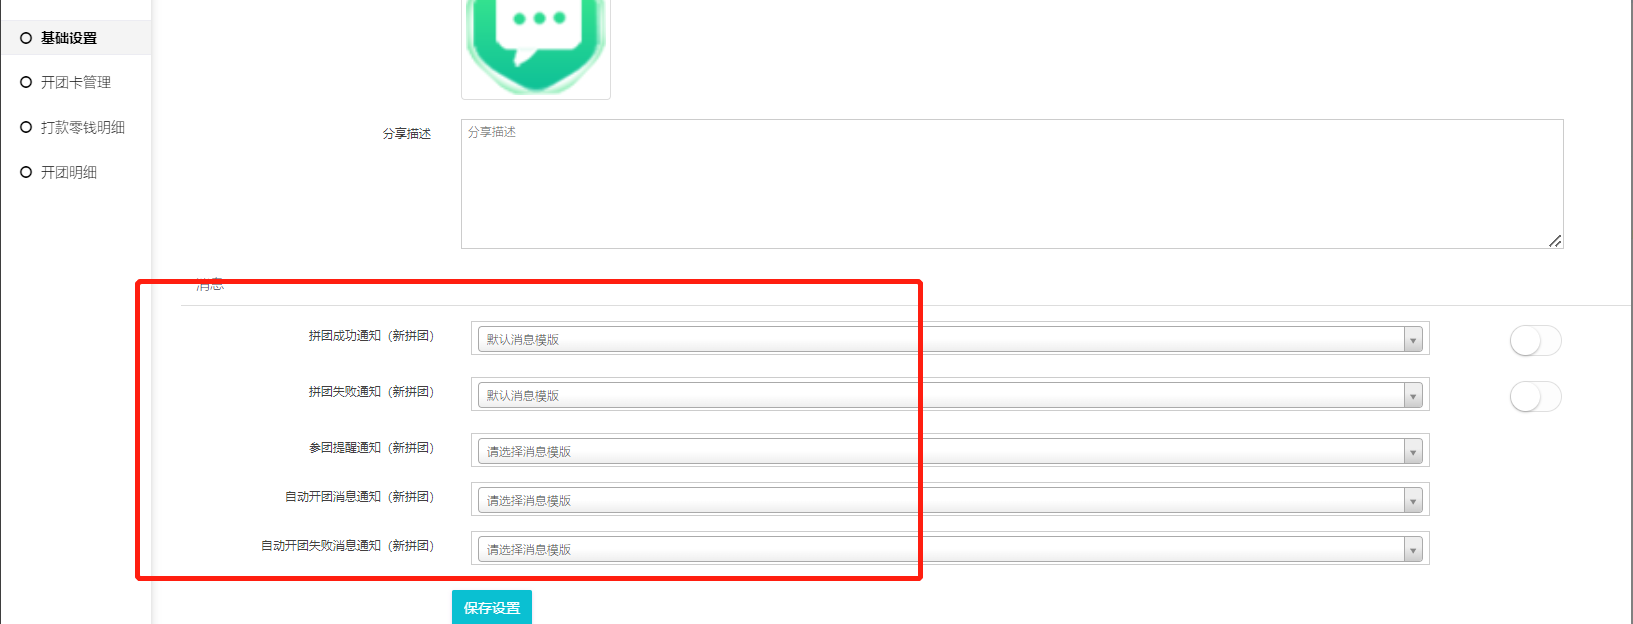Image resolution: width=1633 pixels, height=624 pixels.
Task: Click the 拼团成功通知（新拼团） label
Action: (371, 336)
